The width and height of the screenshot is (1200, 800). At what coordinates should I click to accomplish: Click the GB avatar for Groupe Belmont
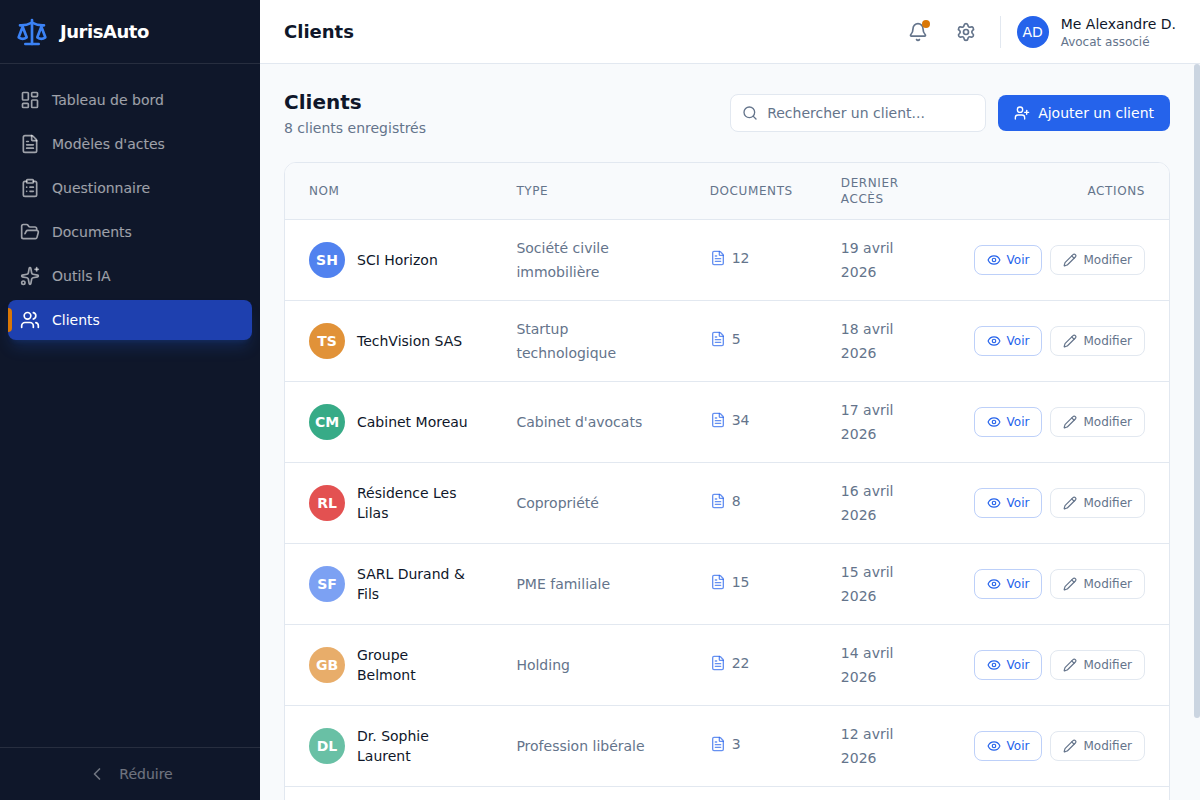327,665
